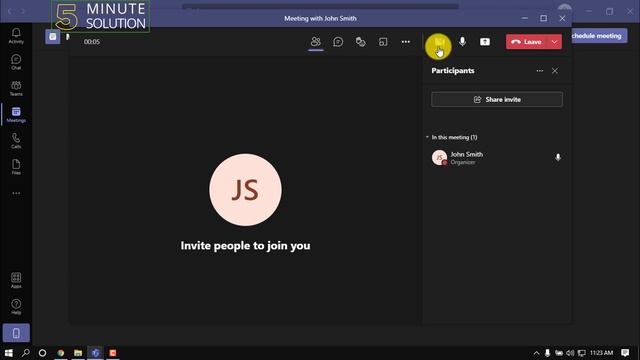Viewport: 640px width, 360px height.
Task: Open Windows taskbar search
Action: point(26,353)
